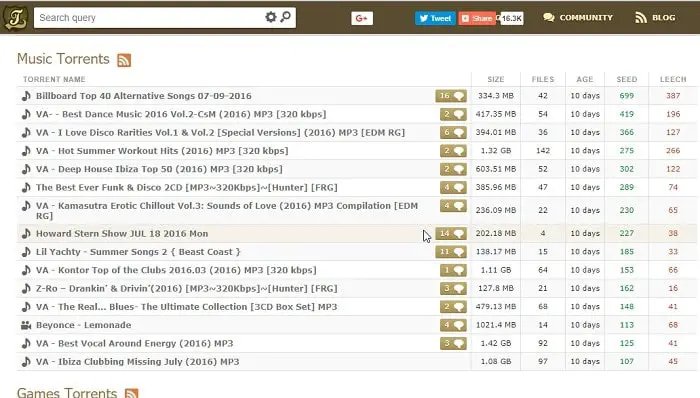Open advanced search settings gear
Screen dimensions: 700x398
tap(271, 17)
